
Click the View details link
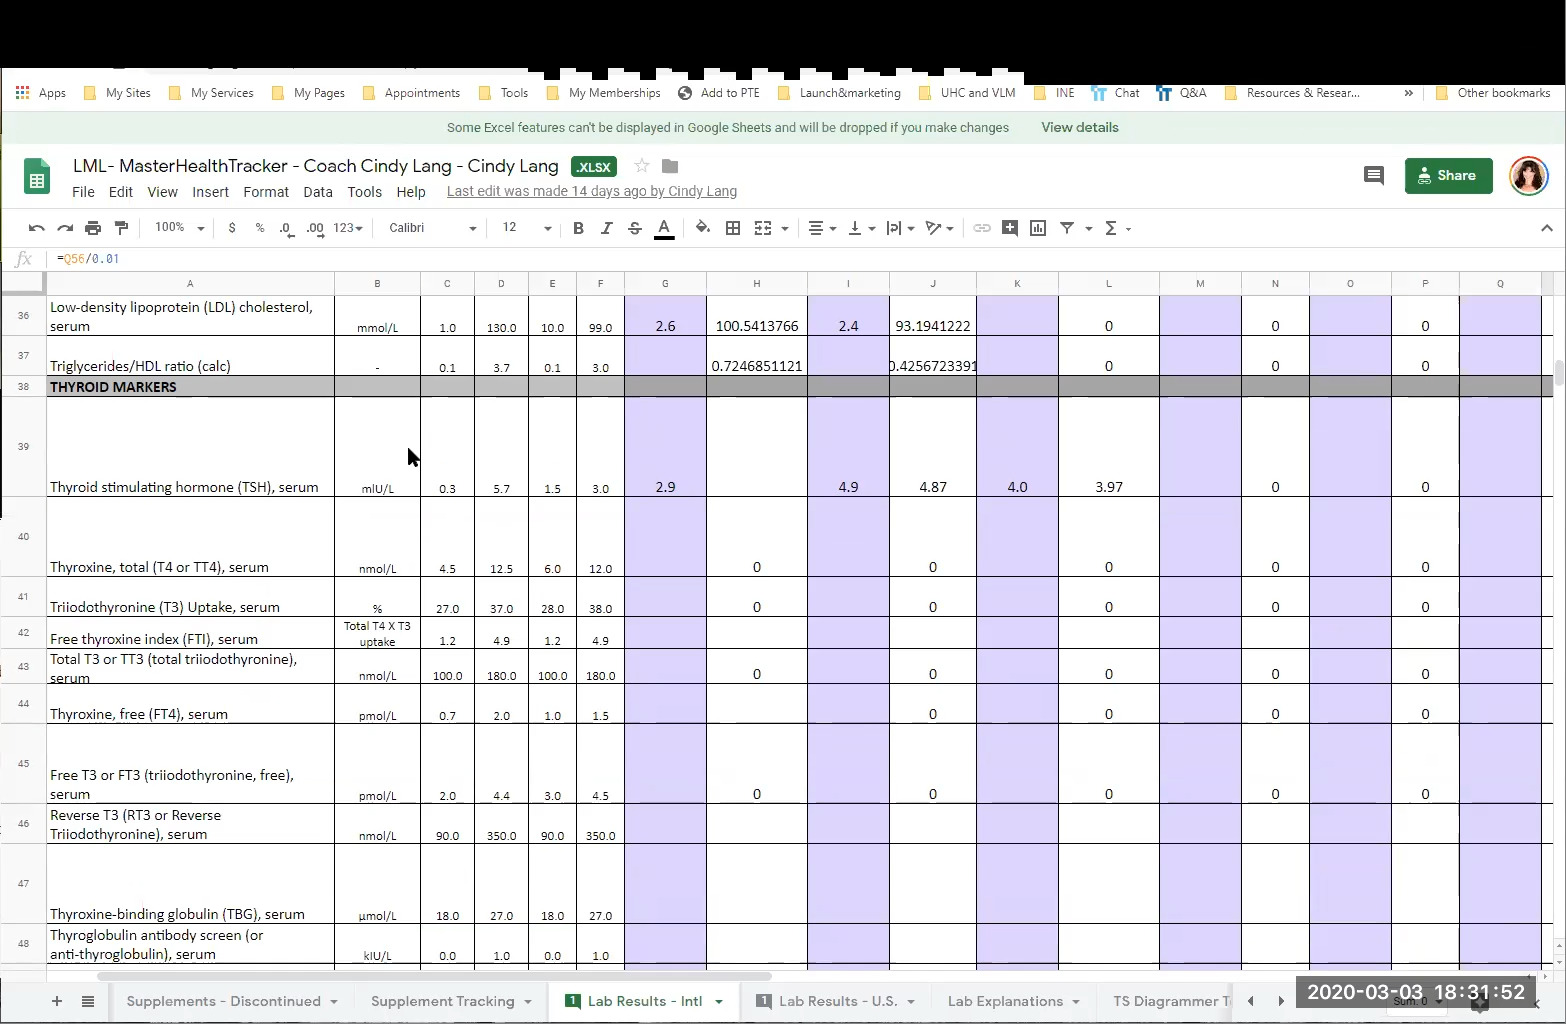(1079, 128)
